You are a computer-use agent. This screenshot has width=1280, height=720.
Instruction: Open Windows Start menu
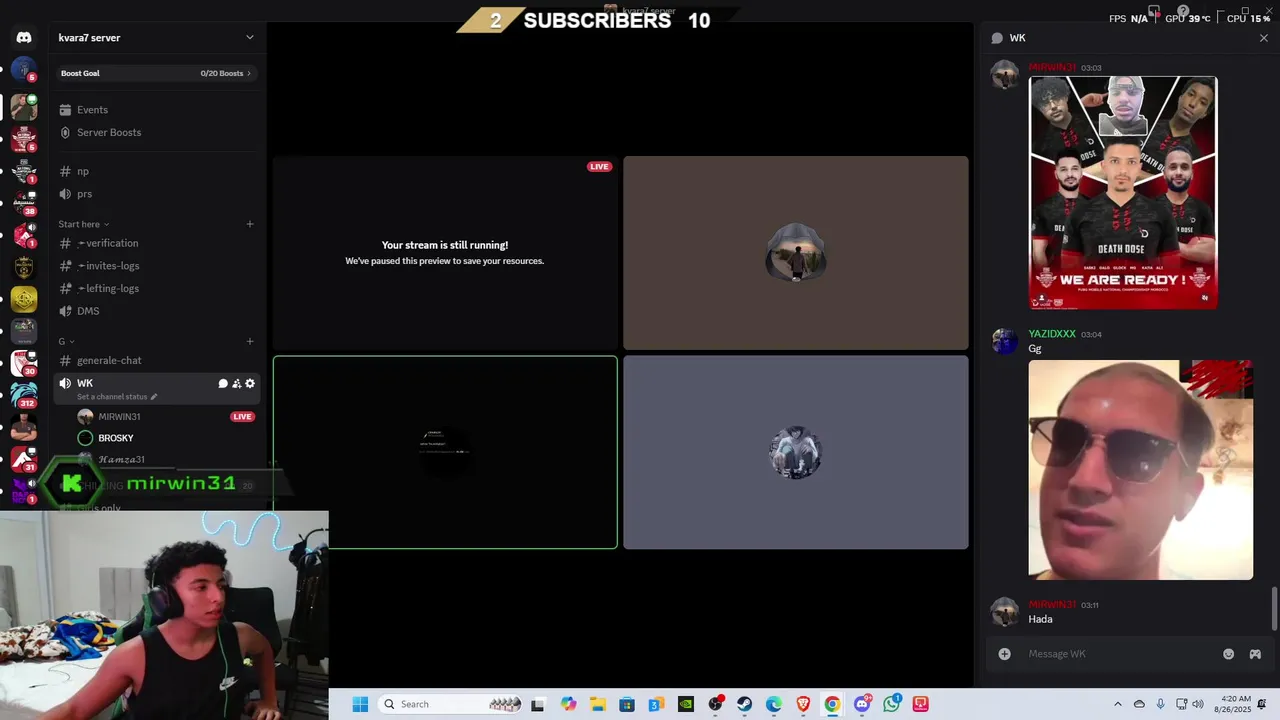click(360, 704)
